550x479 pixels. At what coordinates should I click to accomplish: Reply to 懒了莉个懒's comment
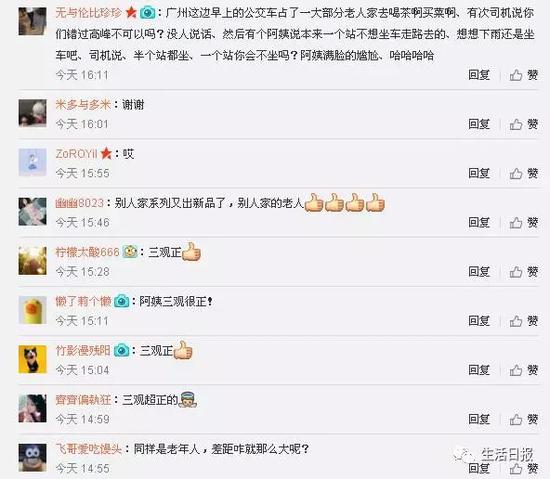(x=479, y=321)
